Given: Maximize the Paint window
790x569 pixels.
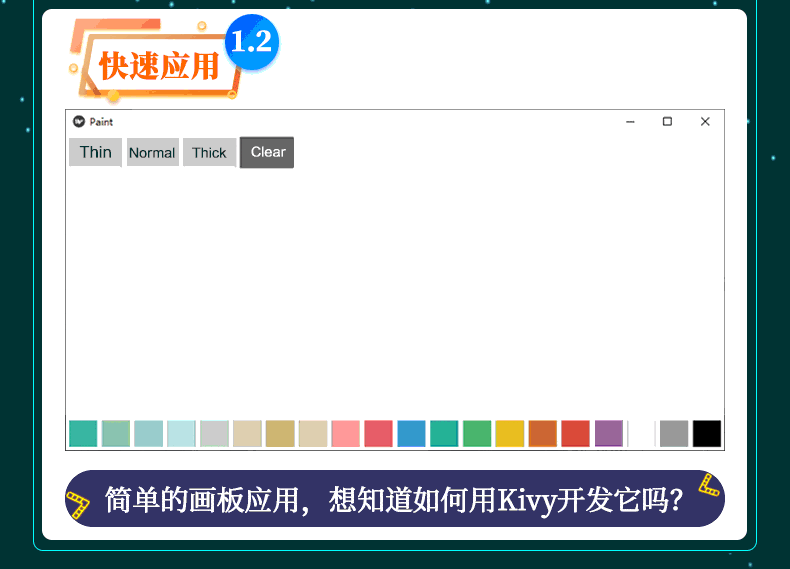Looking at the screenshot, I should 667,122.
